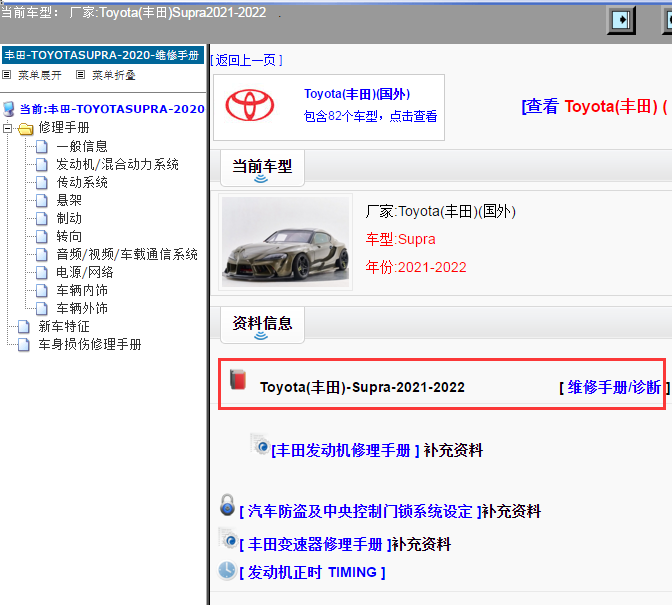Open 发动机/混合动力系统 tree entry
The width and height of the screenshot is (672, 605).
[117, 165]
